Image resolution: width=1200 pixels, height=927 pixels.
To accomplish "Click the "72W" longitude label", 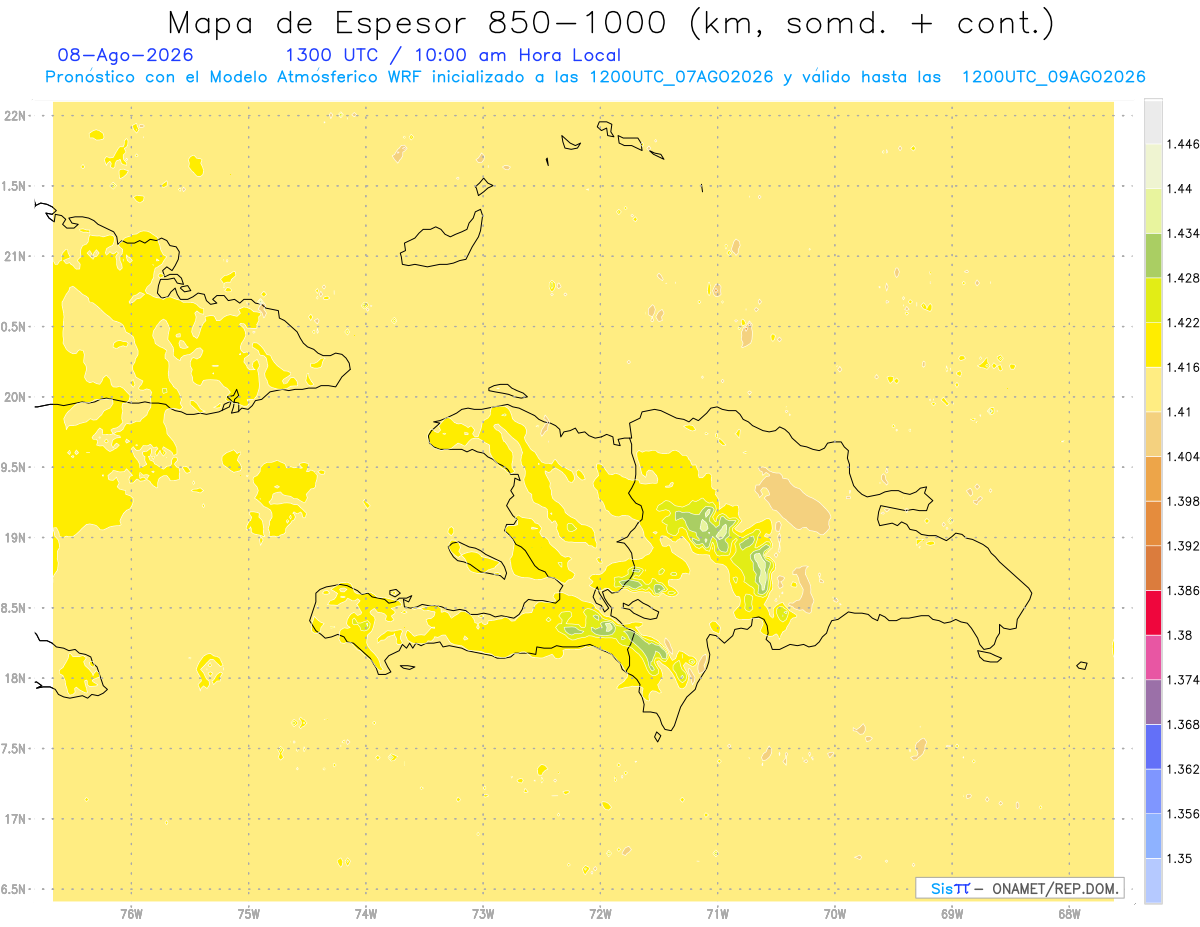I will coord(601,913).
